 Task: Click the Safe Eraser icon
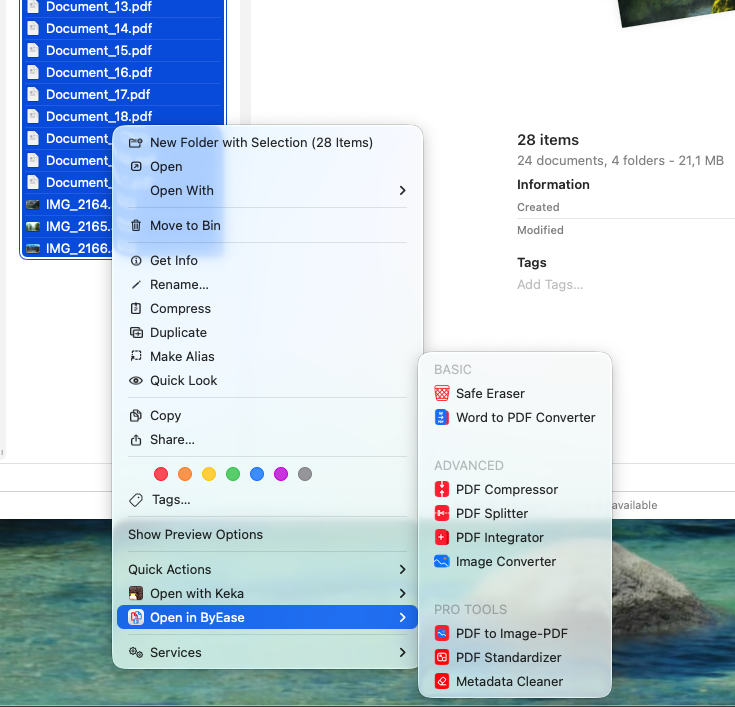point(442,393)
